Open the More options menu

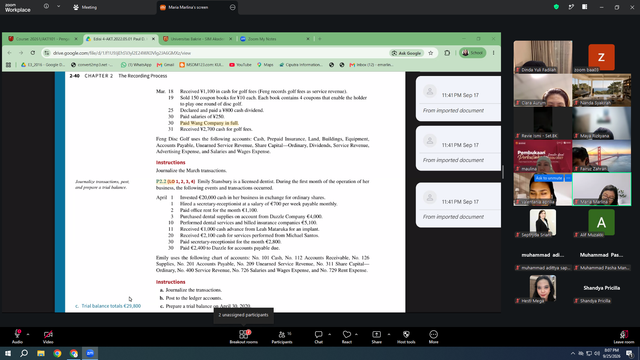point(433,336)
